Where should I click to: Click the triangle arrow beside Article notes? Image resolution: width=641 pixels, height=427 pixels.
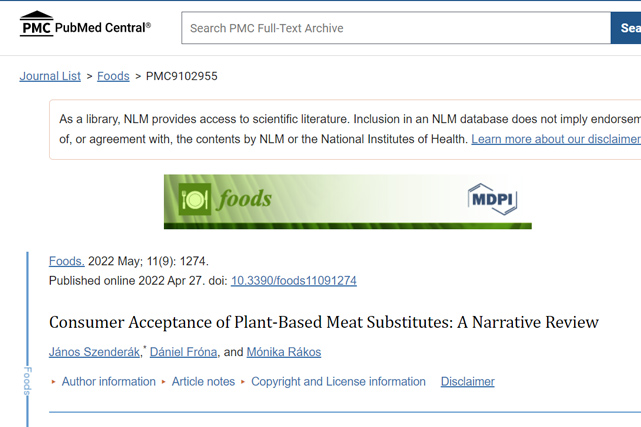(x=164, y=382)
